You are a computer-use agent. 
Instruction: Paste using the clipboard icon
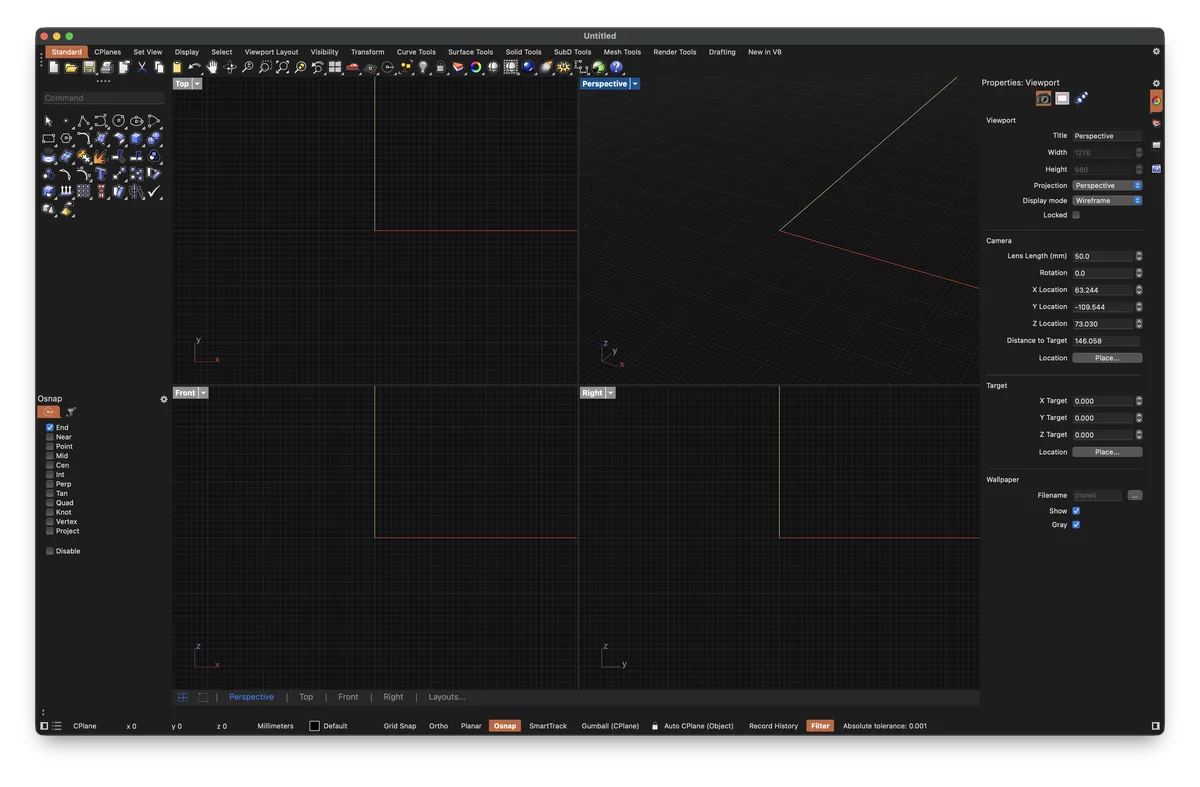click(x=177, y=68)
